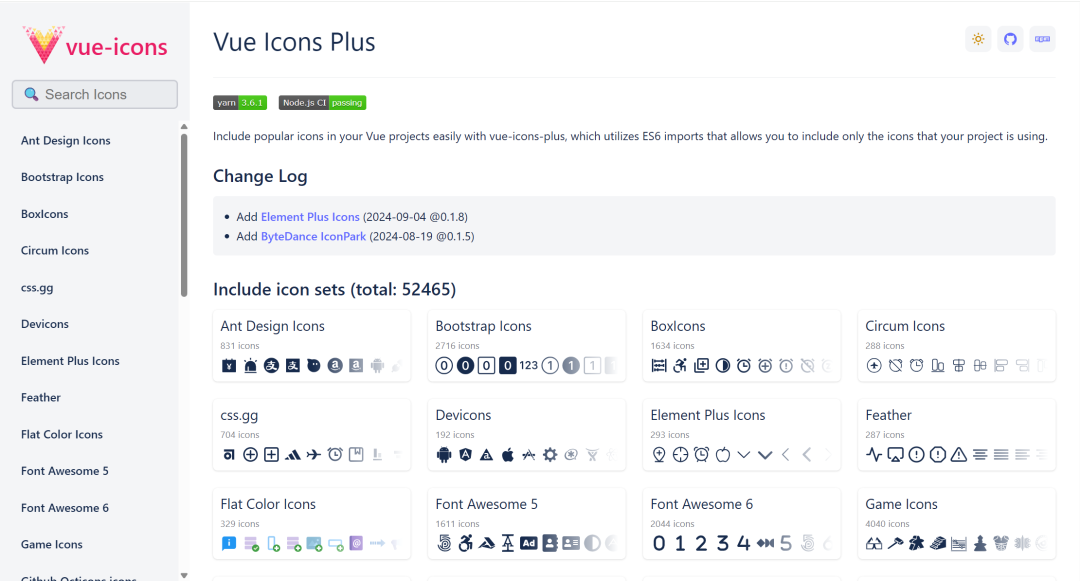Follow the Element Plus Icons changelog link

310,217
